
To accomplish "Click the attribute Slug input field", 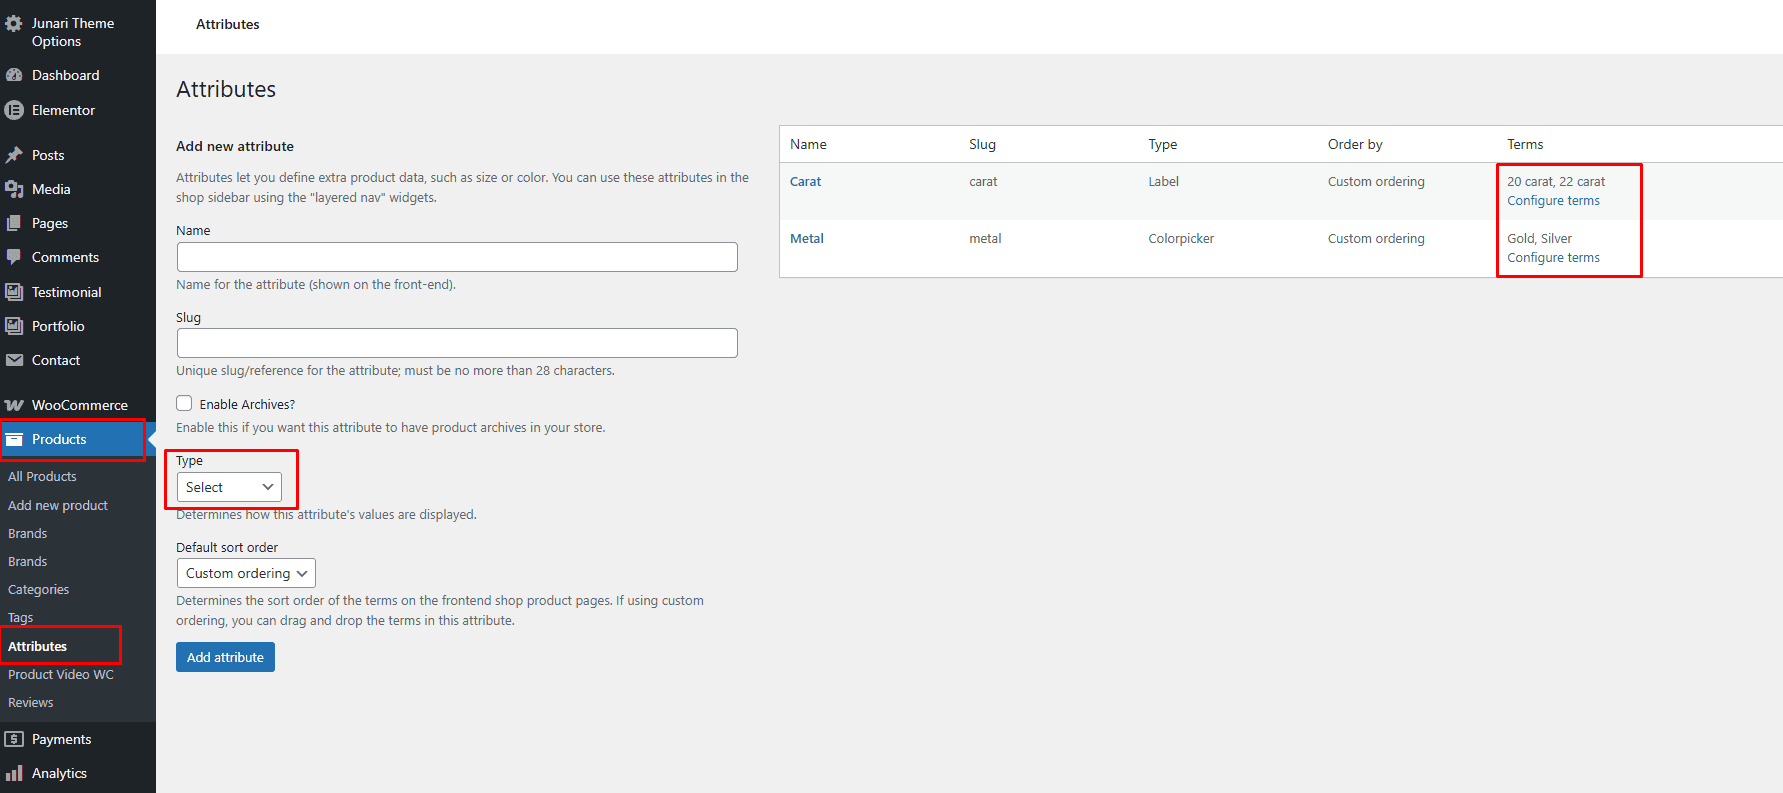I will (x=457, y=343).
